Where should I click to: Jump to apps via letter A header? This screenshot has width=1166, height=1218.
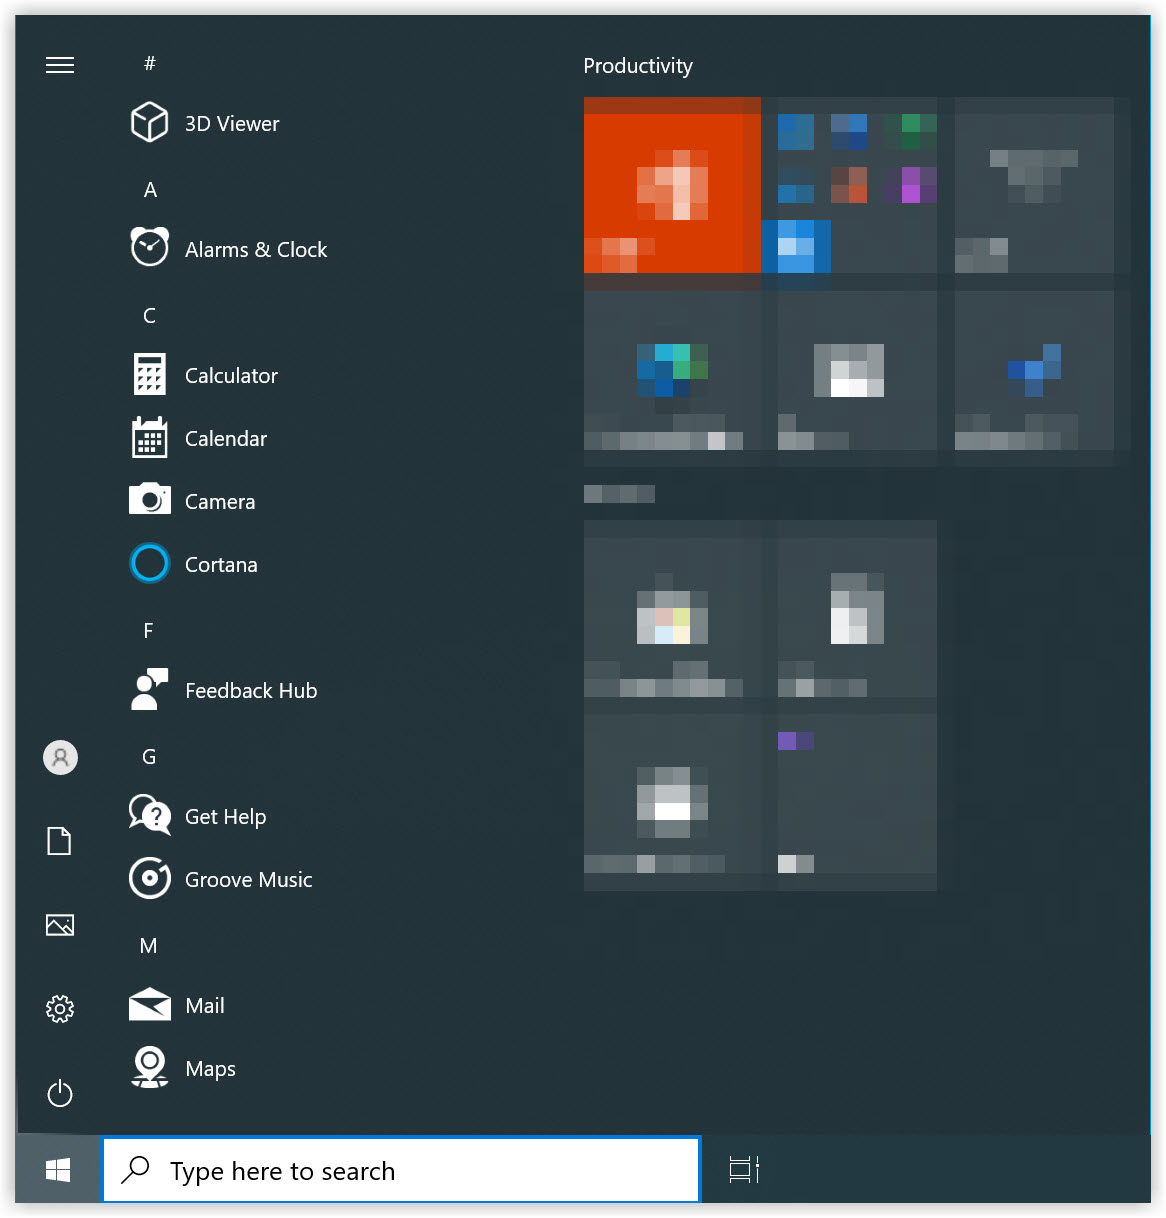pyautogui.click(x=150, y=190)
